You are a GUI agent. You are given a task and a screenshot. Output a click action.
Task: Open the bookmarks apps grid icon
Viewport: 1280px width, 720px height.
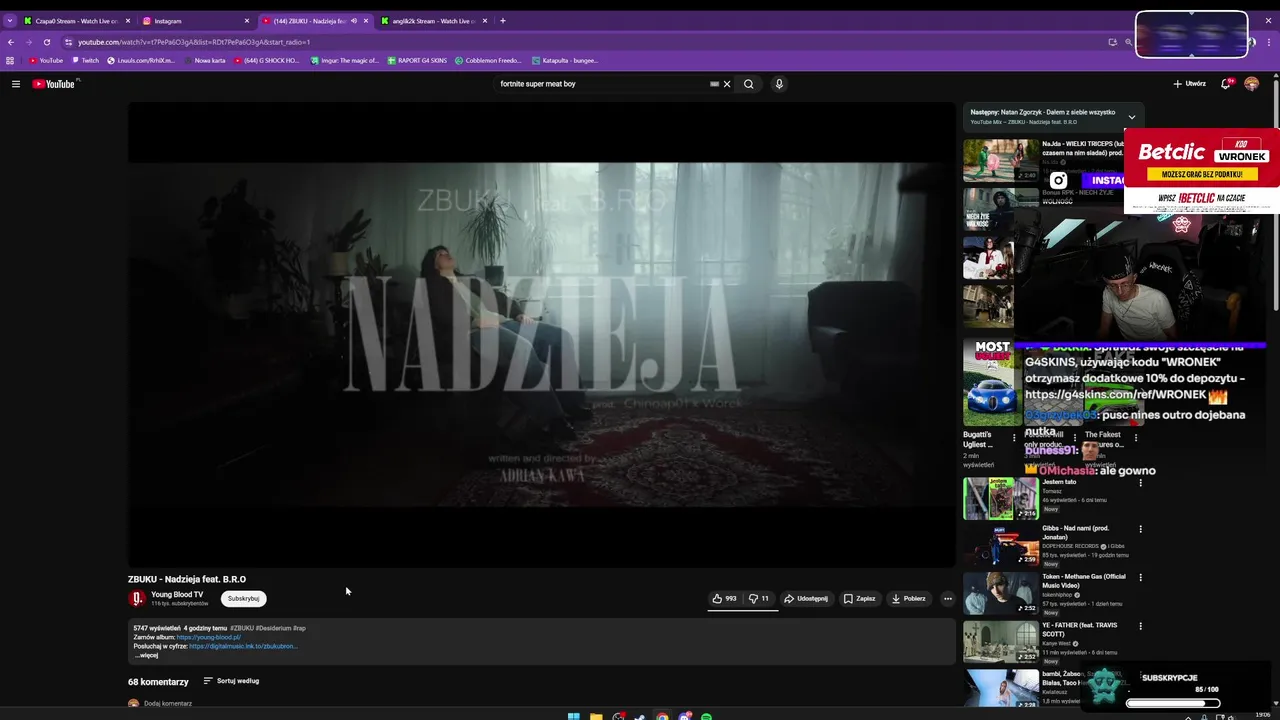pyautogui.click(x=10, y=60)
